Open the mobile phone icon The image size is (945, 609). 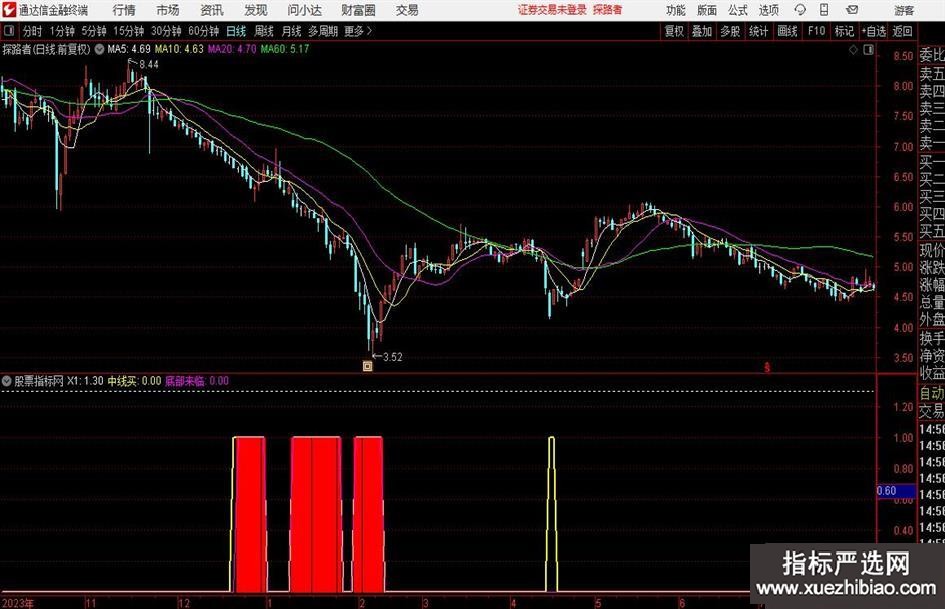[824, 10]
